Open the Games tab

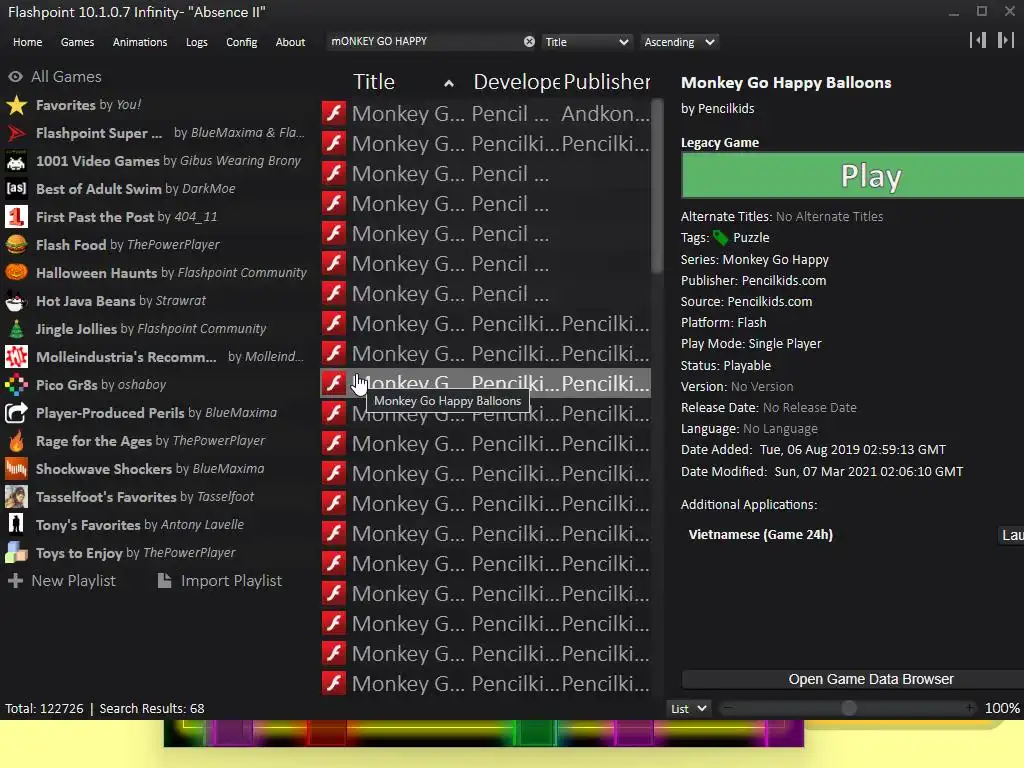tap(77, 42)
